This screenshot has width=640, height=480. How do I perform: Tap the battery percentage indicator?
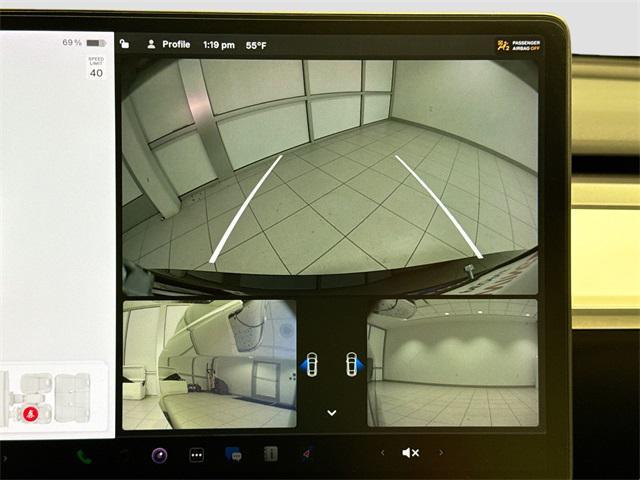pyautogui.click(x=84, y=43)
